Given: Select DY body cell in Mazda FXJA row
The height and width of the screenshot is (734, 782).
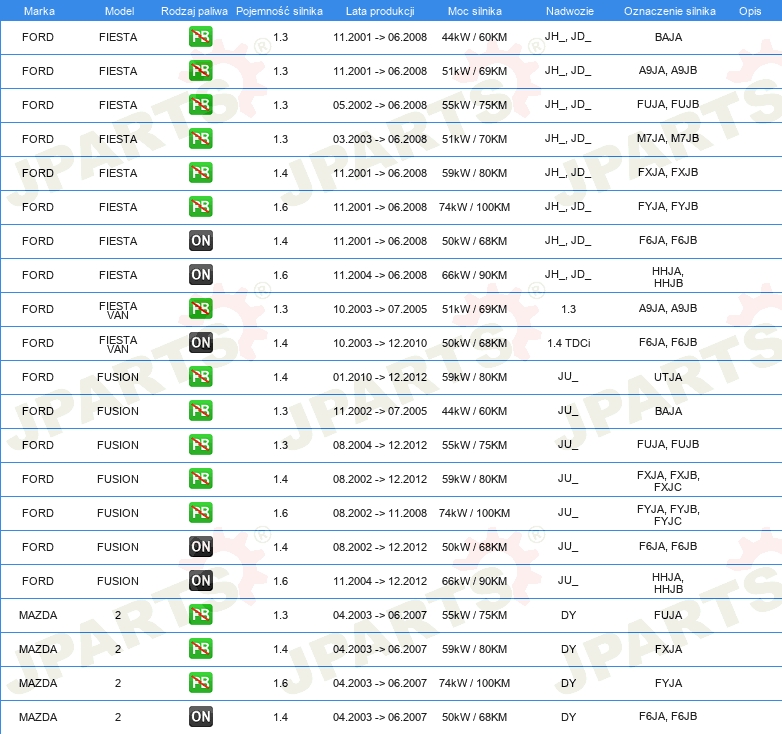Looking at the screenshot, I should 569,649.
